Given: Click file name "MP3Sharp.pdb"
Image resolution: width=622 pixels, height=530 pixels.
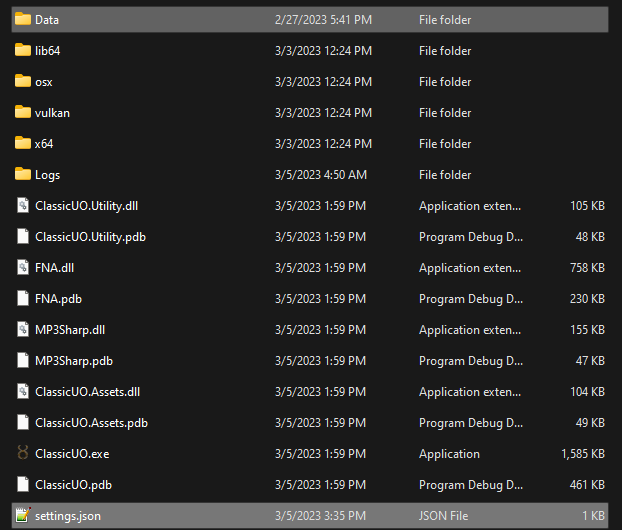Looking at the screenshot, I should click(x=74, y=361).
